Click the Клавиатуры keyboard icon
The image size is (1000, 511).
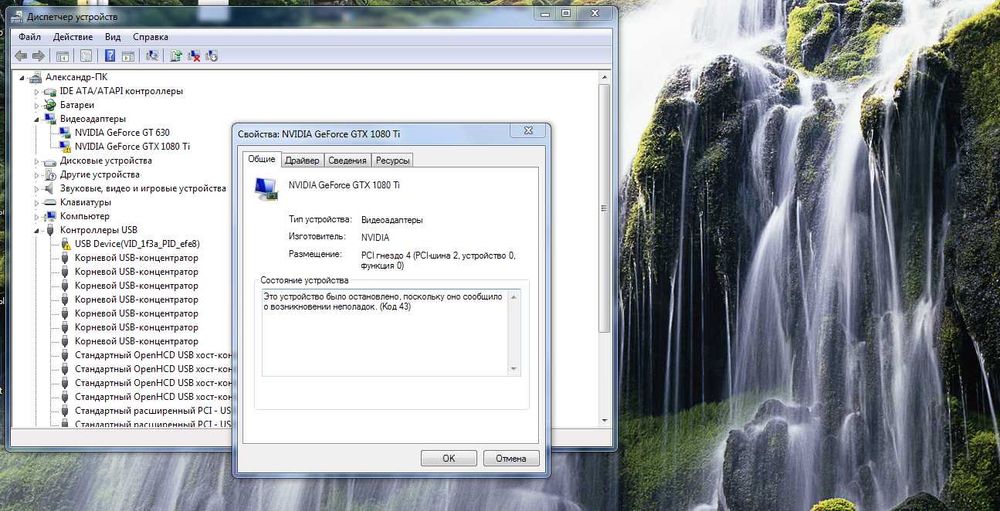pyautogui.click(x=50, y=202)
